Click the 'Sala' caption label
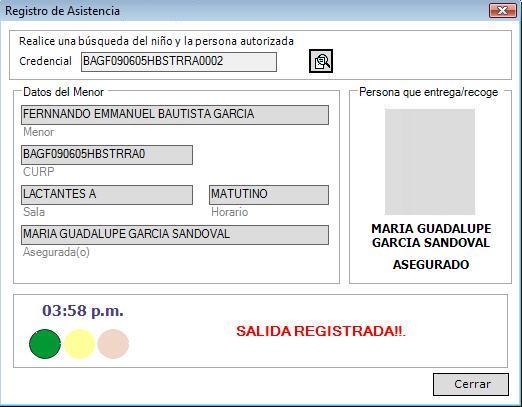The width and height of the screenshot is (522, 407). 34,212
